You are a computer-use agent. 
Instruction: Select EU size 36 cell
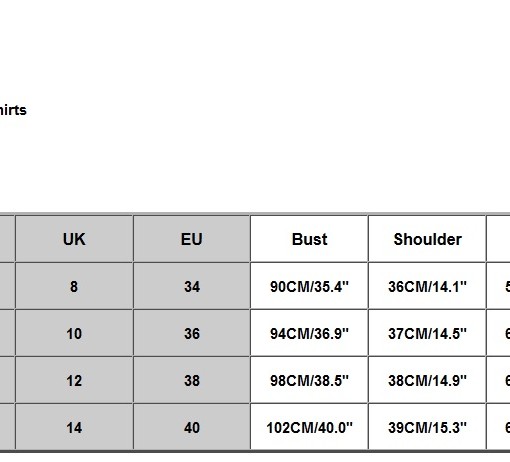pos(192,333)
